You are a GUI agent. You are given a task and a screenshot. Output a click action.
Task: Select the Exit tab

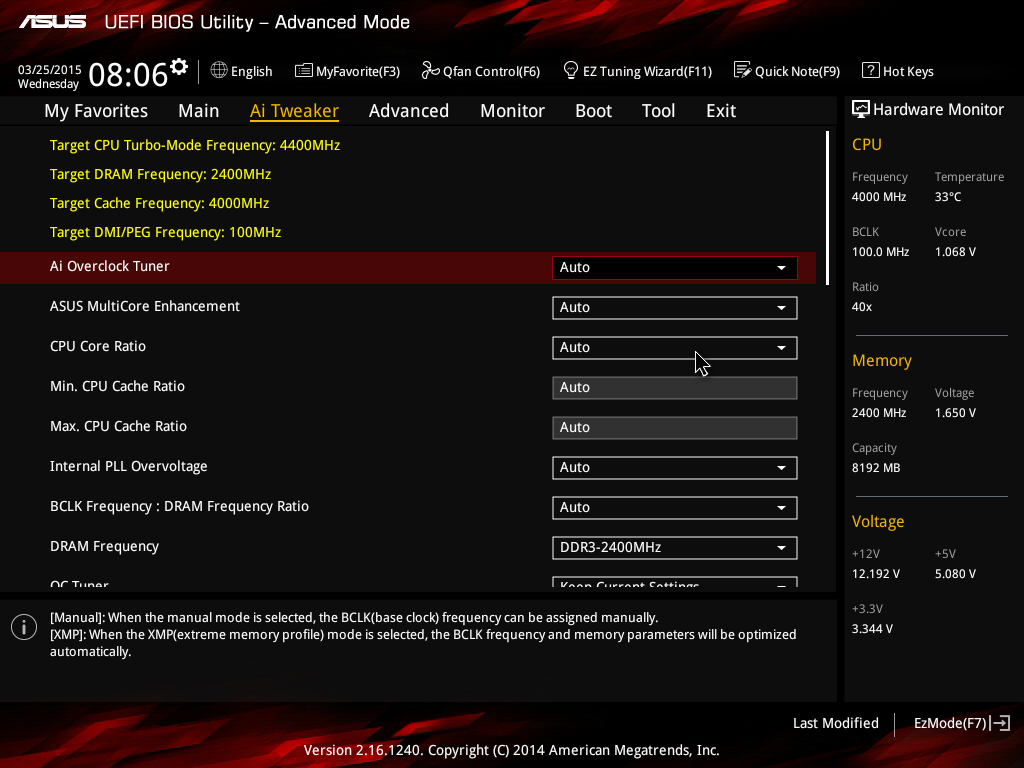[x=721, y=111]
